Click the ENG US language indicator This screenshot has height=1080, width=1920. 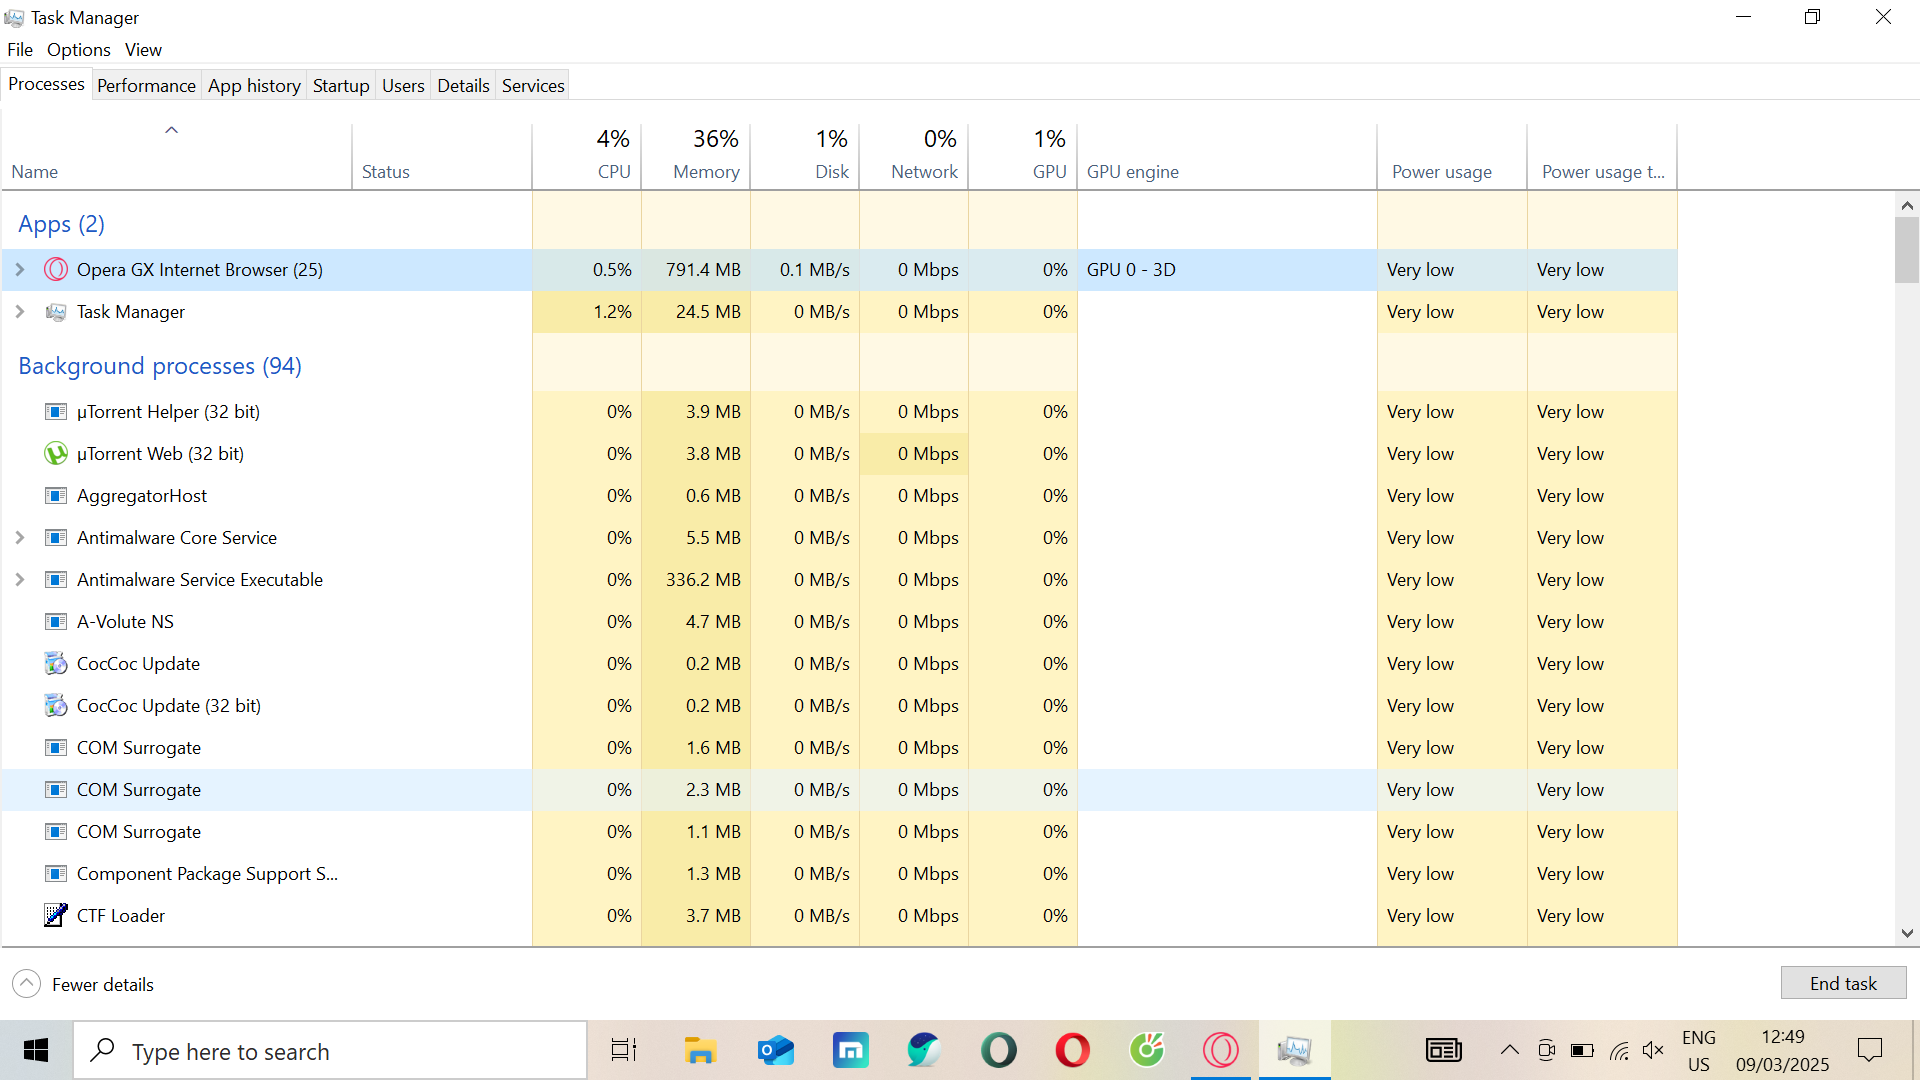(1699, 1051)
